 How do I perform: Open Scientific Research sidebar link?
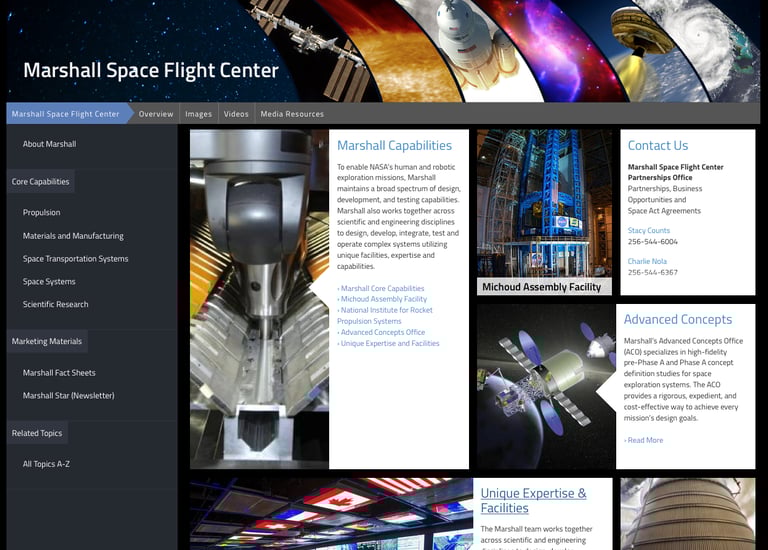[x=55, y=304]
